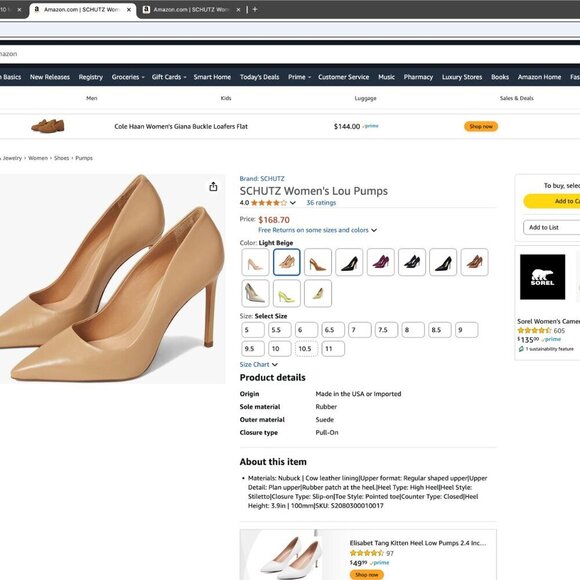
Task: Choose size 5
Action: (253, 330)
